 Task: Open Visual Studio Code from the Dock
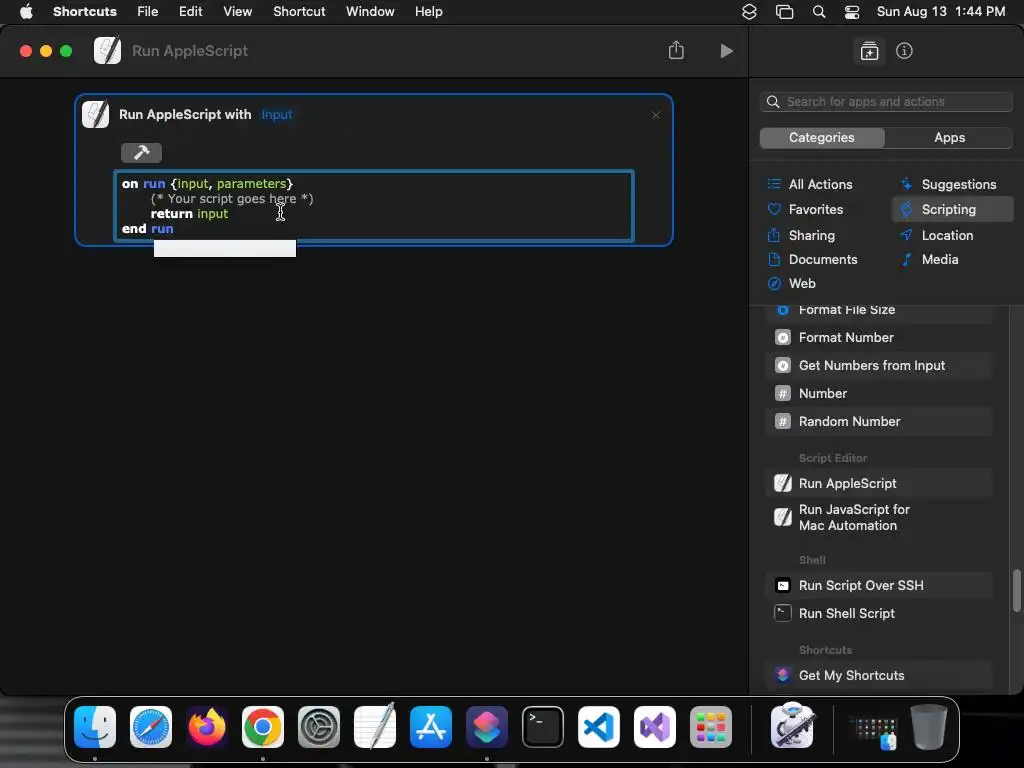click(x=599, y=727)
